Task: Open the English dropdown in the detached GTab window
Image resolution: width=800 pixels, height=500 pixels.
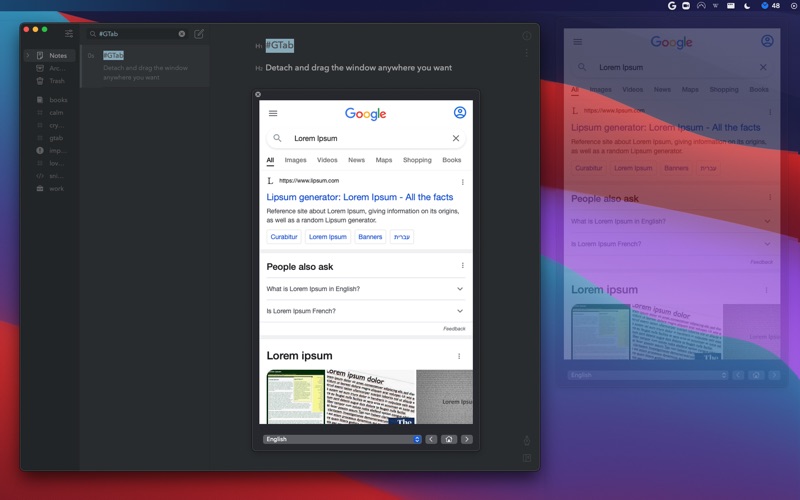Action: [x=647, y=375]
